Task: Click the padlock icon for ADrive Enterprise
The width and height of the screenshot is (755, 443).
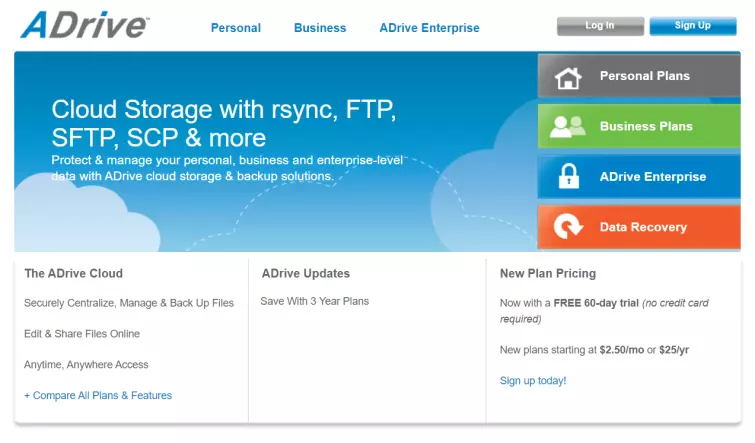Action: click(568, 177)
